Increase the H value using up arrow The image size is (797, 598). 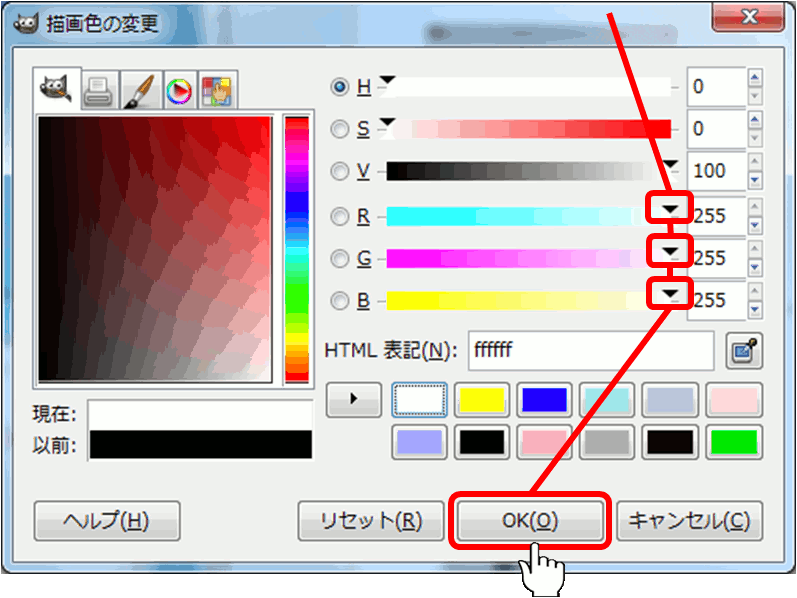755,76
